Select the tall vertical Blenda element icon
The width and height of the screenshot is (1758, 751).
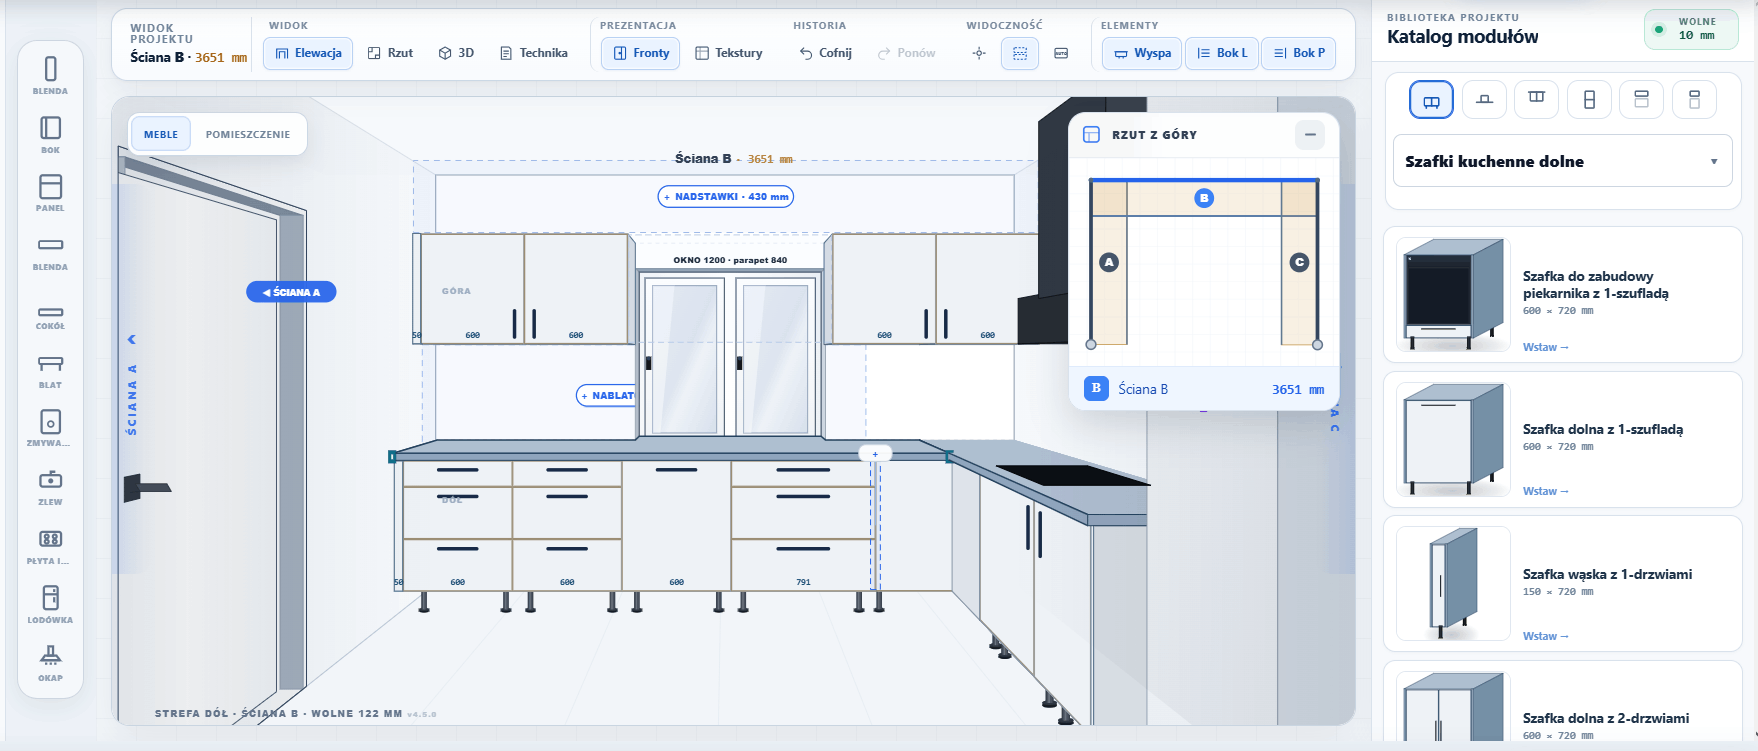[x=50, y=75]
